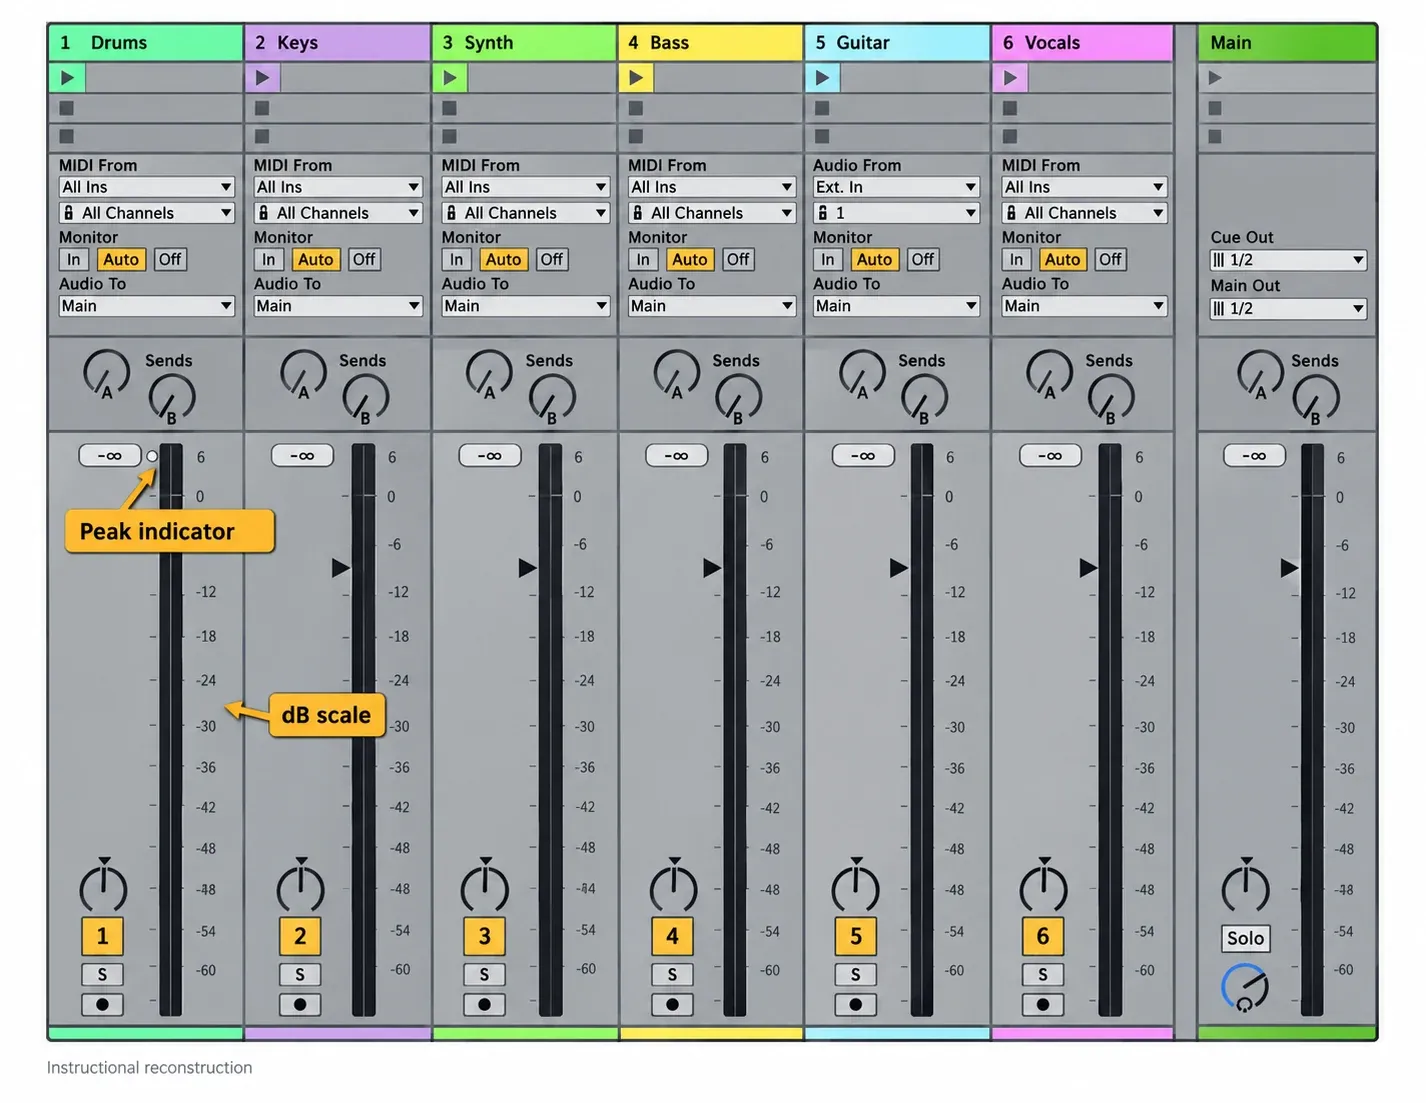Deactivate track 1 with its yellow activator

(102, 936)
